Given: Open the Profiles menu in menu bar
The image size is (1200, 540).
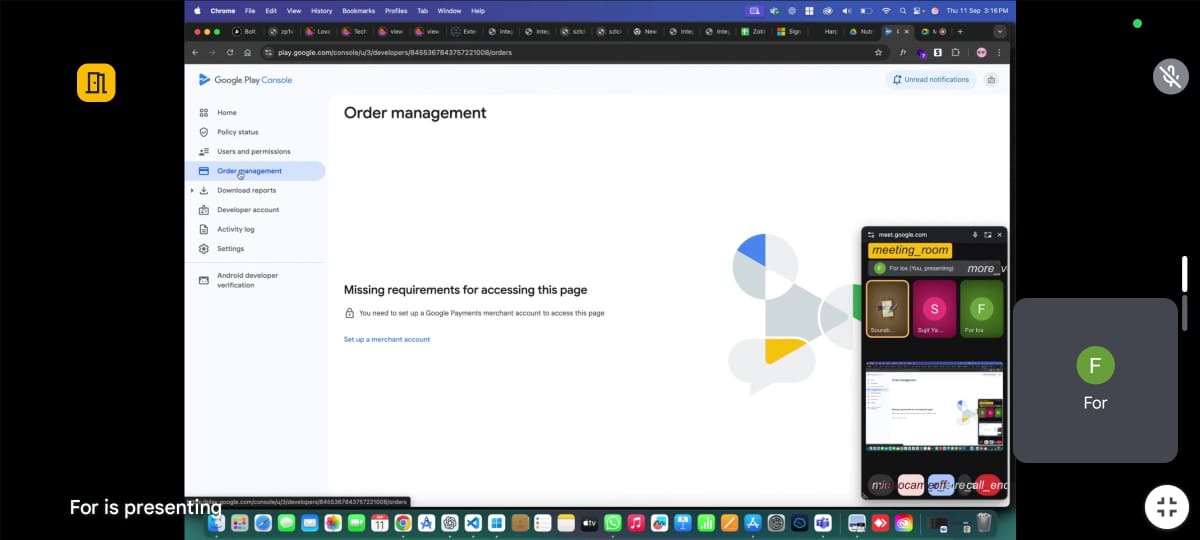Looking at the screenshot, I should [396, 11].
